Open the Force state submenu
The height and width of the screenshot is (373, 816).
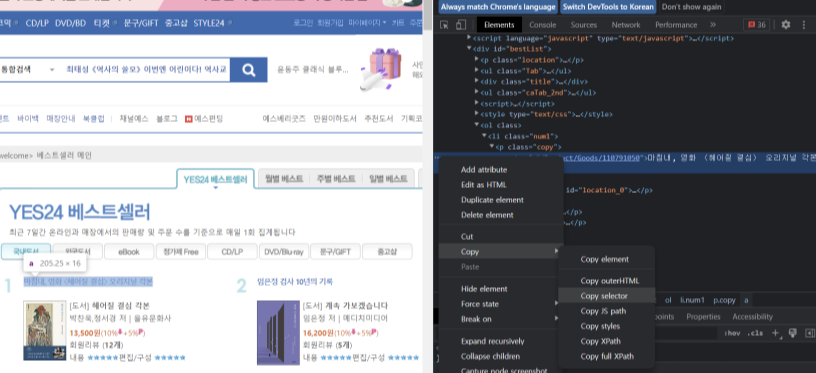pyautogui.click(x=501, y=304)
